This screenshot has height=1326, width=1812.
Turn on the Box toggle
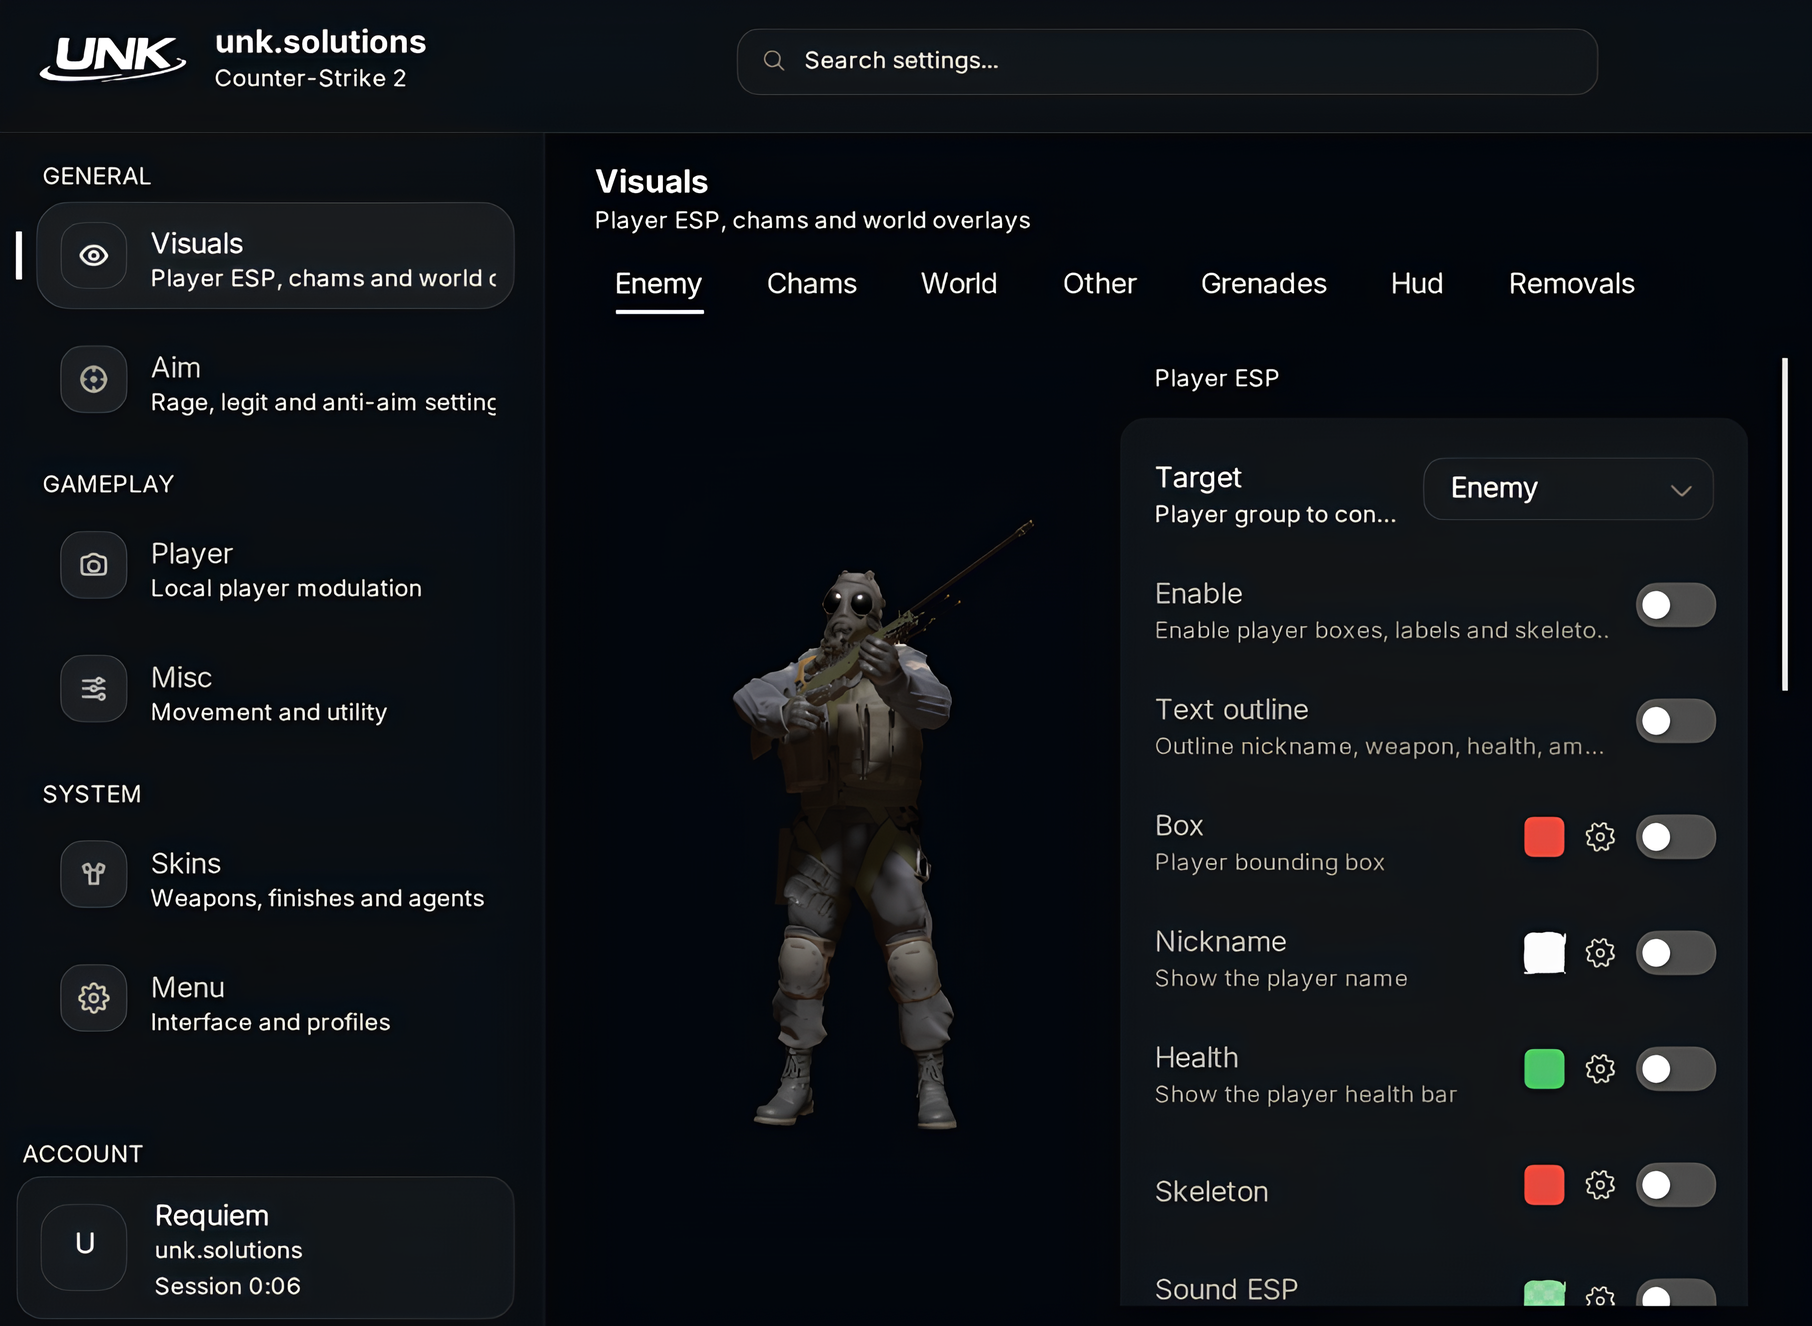point(1676,837)
